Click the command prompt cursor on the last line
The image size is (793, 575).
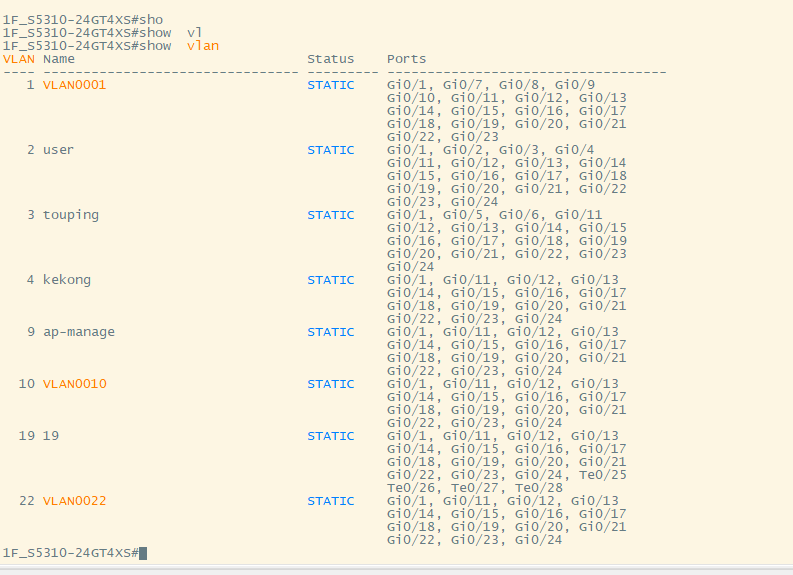tap(143, 553)
